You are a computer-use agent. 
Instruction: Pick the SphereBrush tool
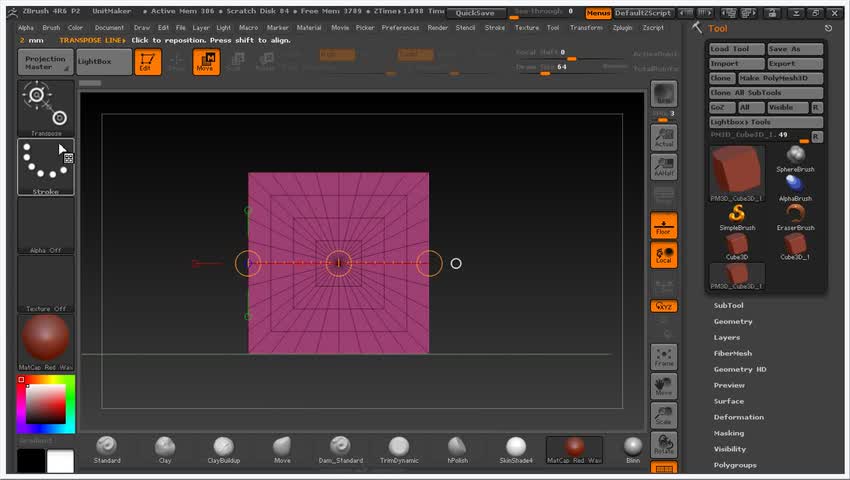(x=795, y=158)
